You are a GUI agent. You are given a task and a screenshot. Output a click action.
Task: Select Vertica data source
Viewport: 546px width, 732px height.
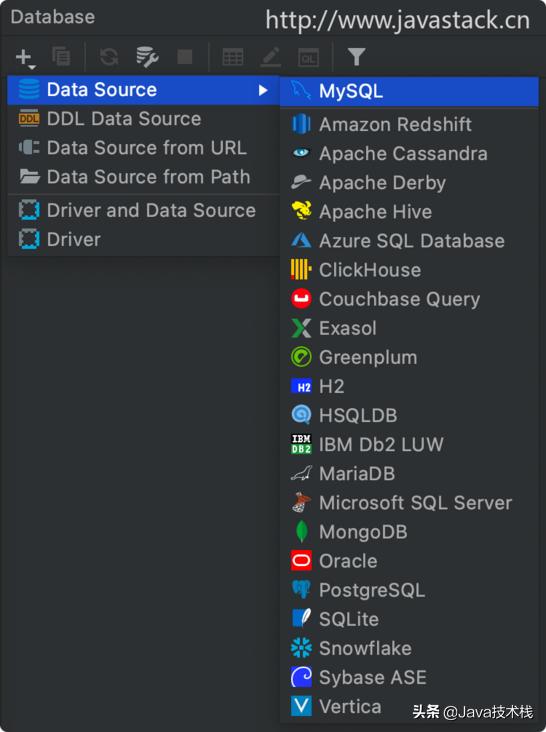(409, 706)
